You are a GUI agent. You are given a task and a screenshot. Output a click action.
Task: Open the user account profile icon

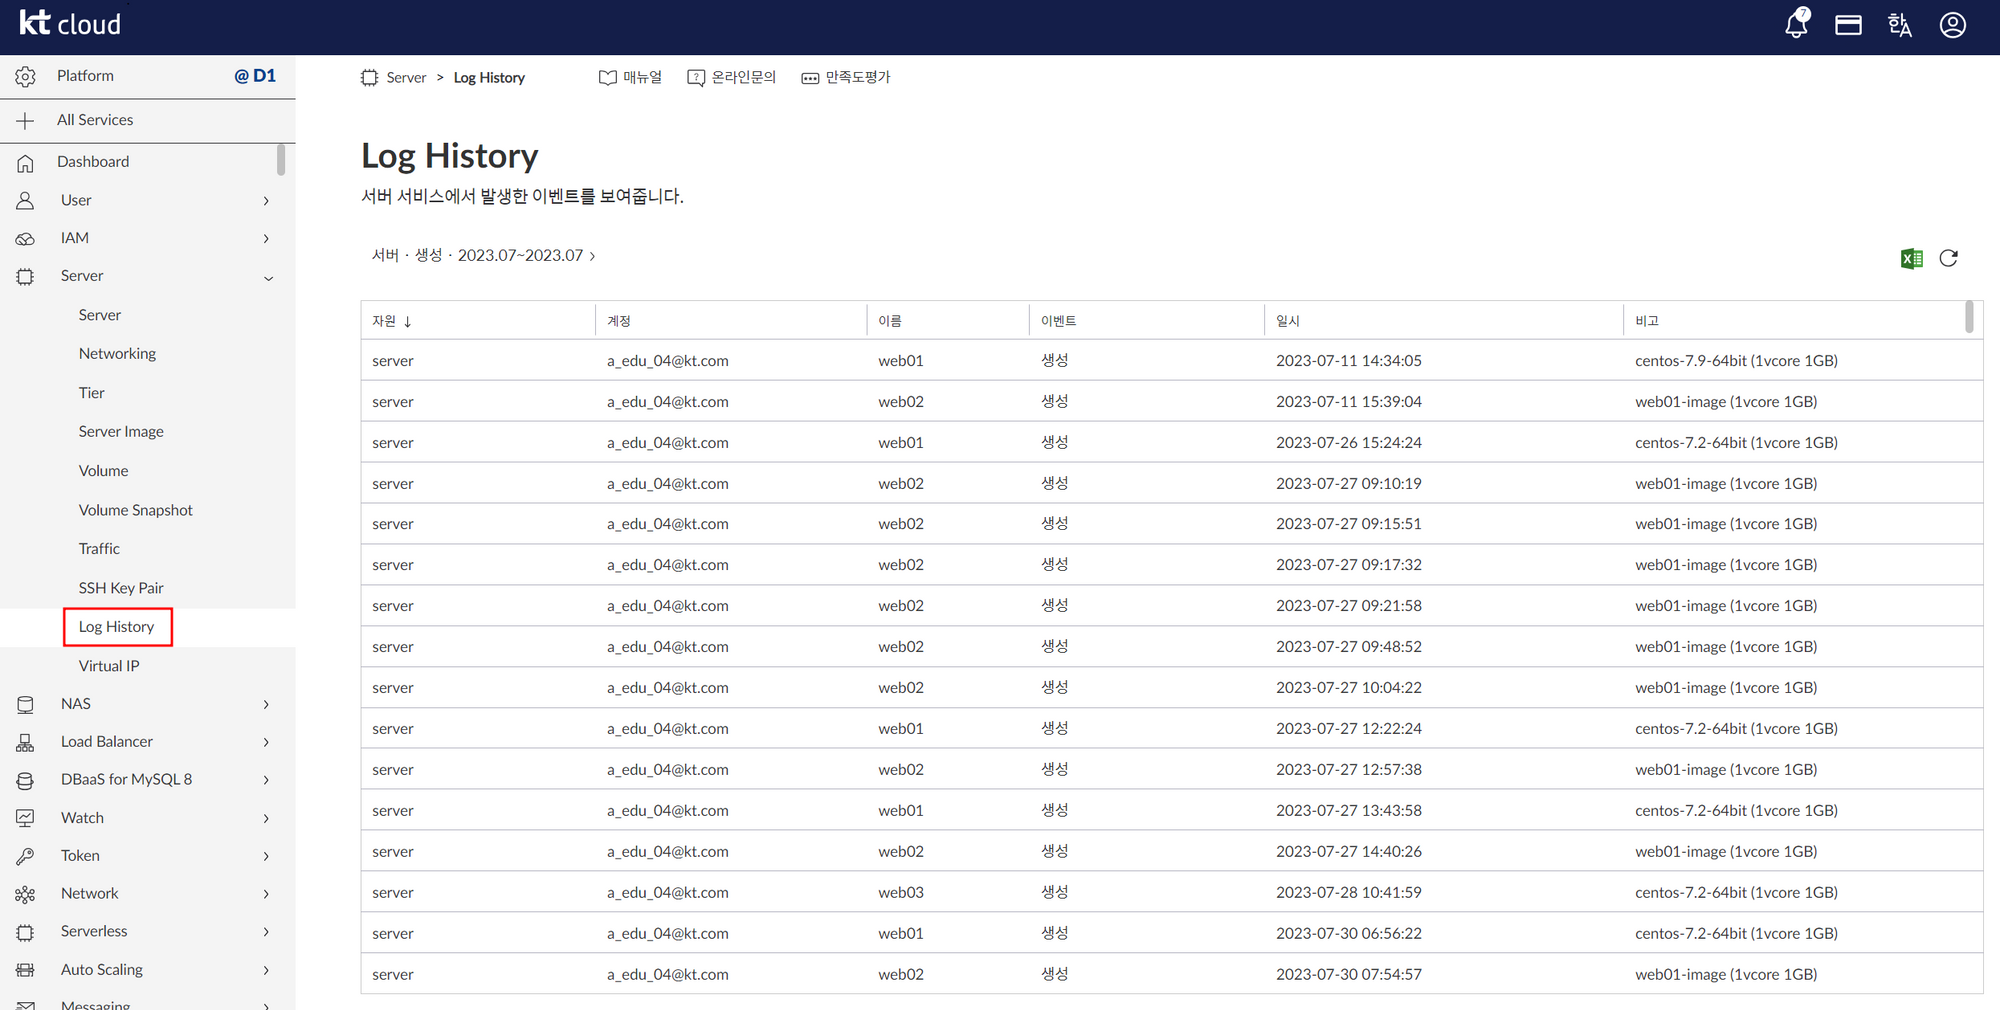[1953, 25]
